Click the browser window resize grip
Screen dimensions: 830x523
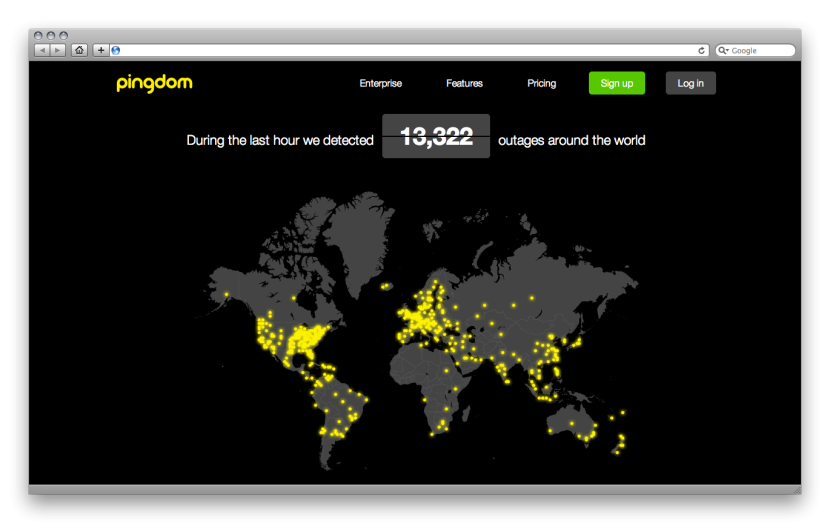point(796,489)
